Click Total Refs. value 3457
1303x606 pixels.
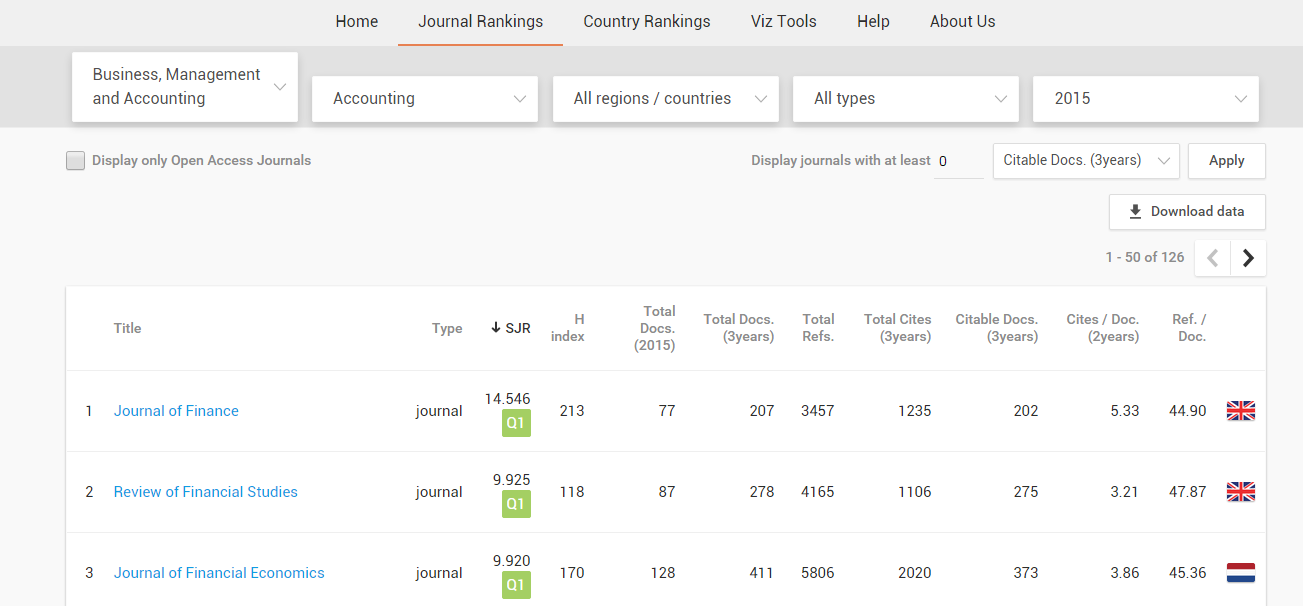click(x=818, y=411)
